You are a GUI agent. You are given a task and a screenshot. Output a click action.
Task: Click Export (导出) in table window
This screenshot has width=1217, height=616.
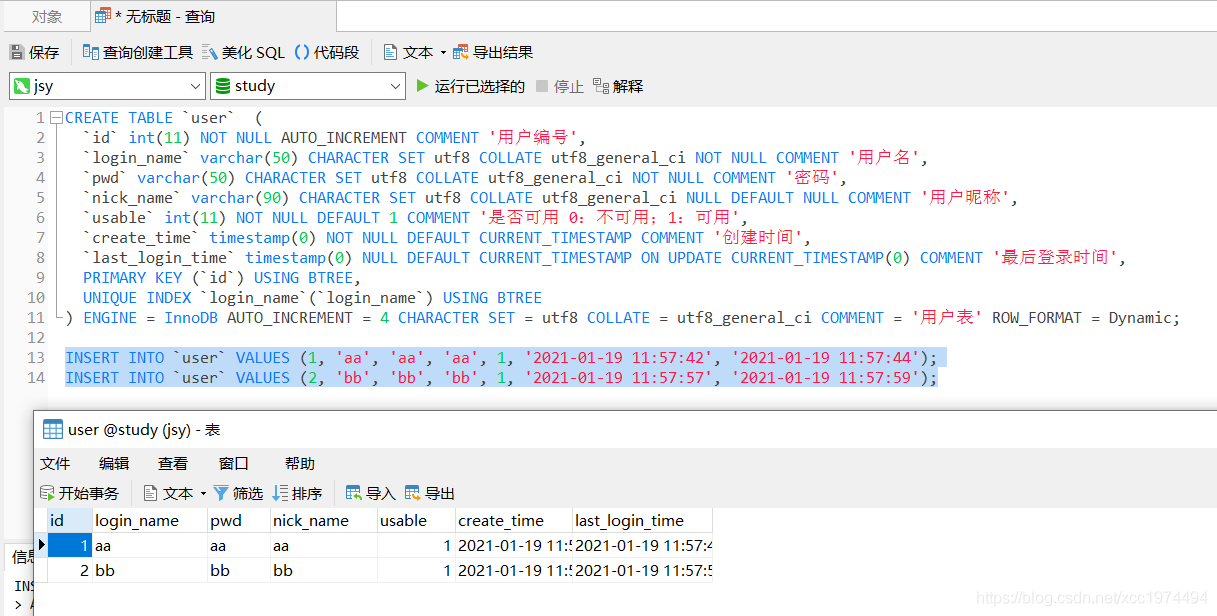click(x=430, y=493)
